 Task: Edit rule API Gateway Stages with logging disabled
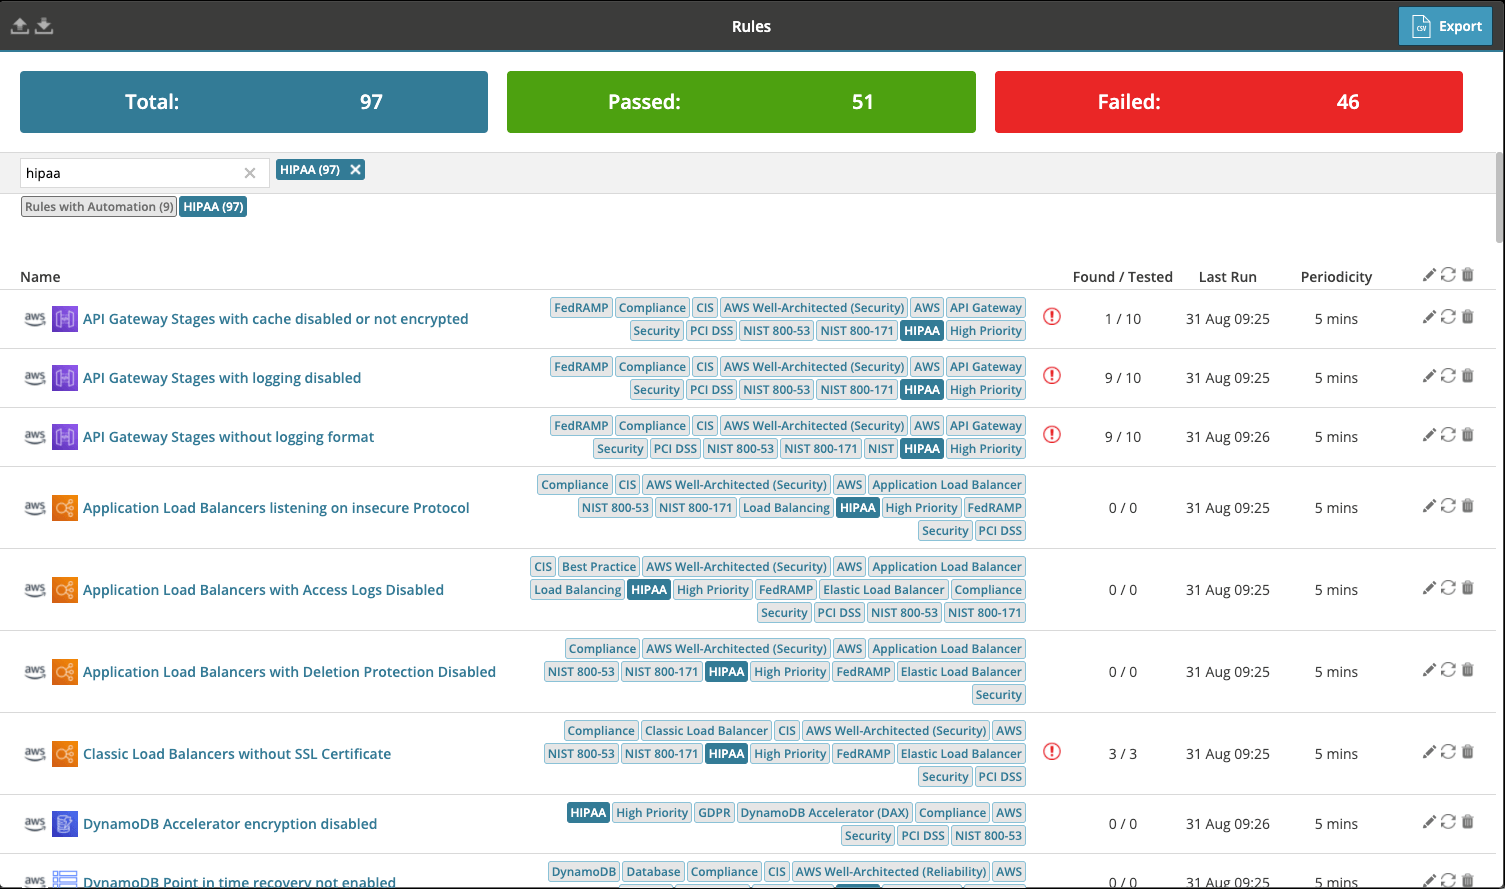(x=1429, y=376)
